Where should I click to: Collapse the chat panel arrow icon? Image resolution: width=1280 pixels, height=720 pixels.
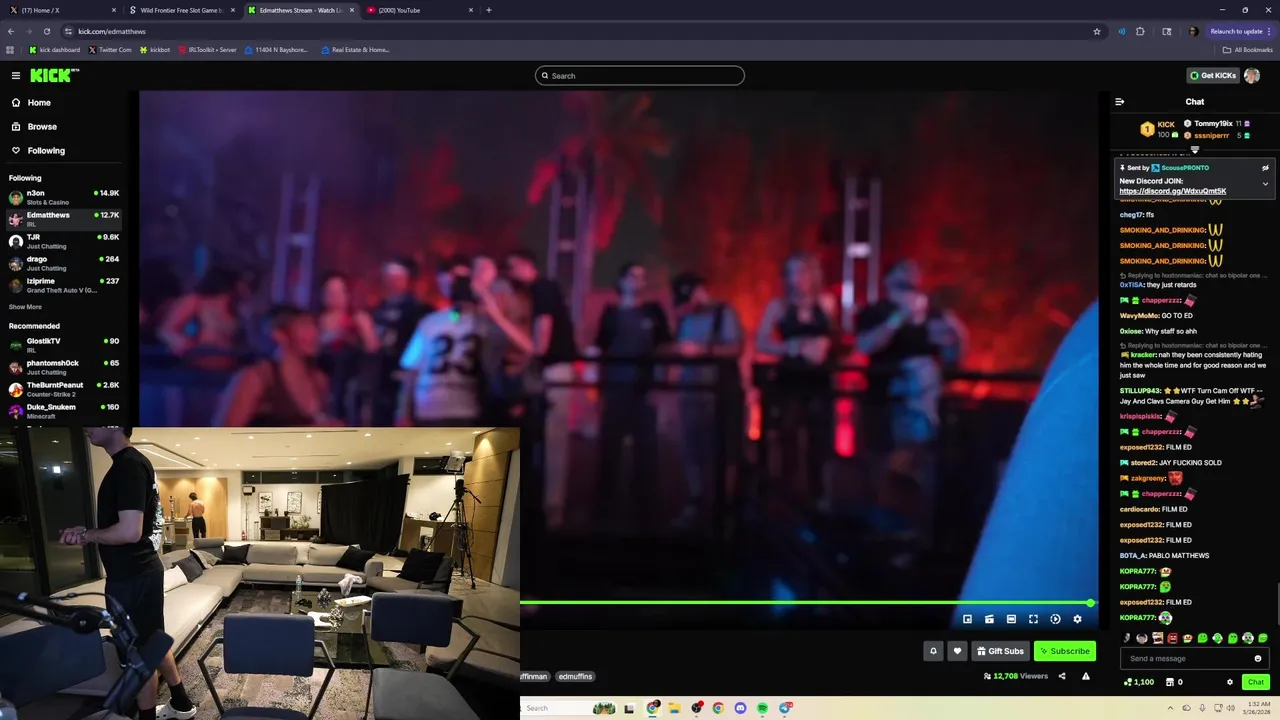point(1120,102)
